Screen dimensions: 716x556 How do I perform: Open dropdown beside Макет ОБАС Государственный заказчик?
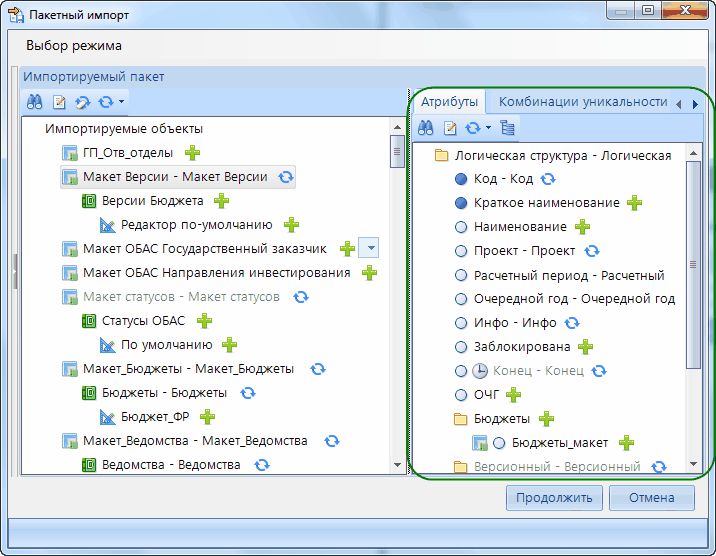369,248
